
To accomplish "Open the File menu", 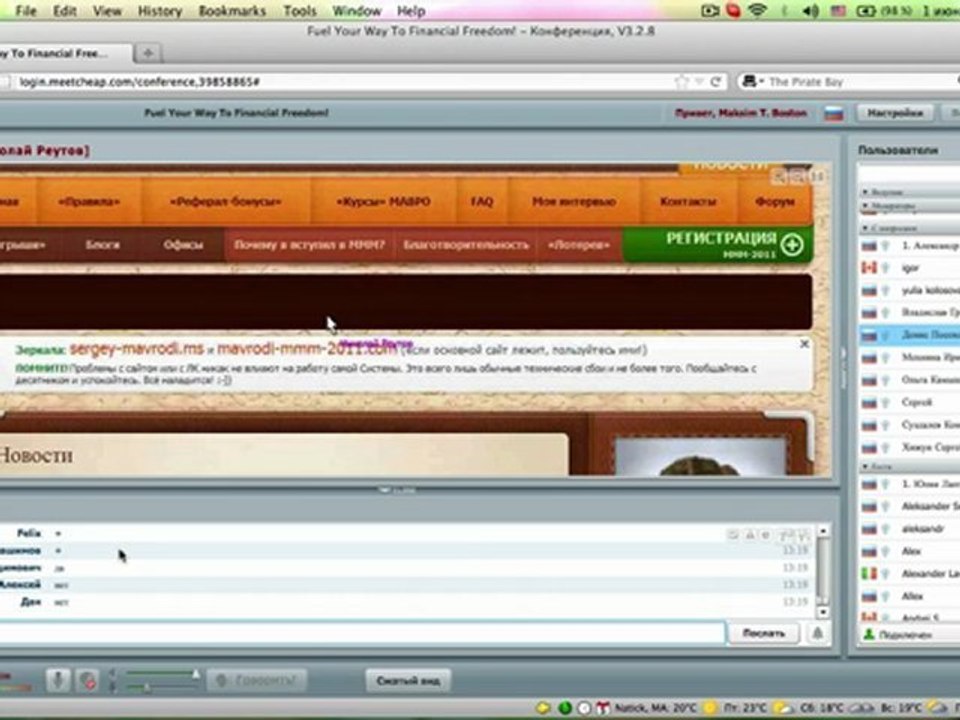I will coord(26,11).
